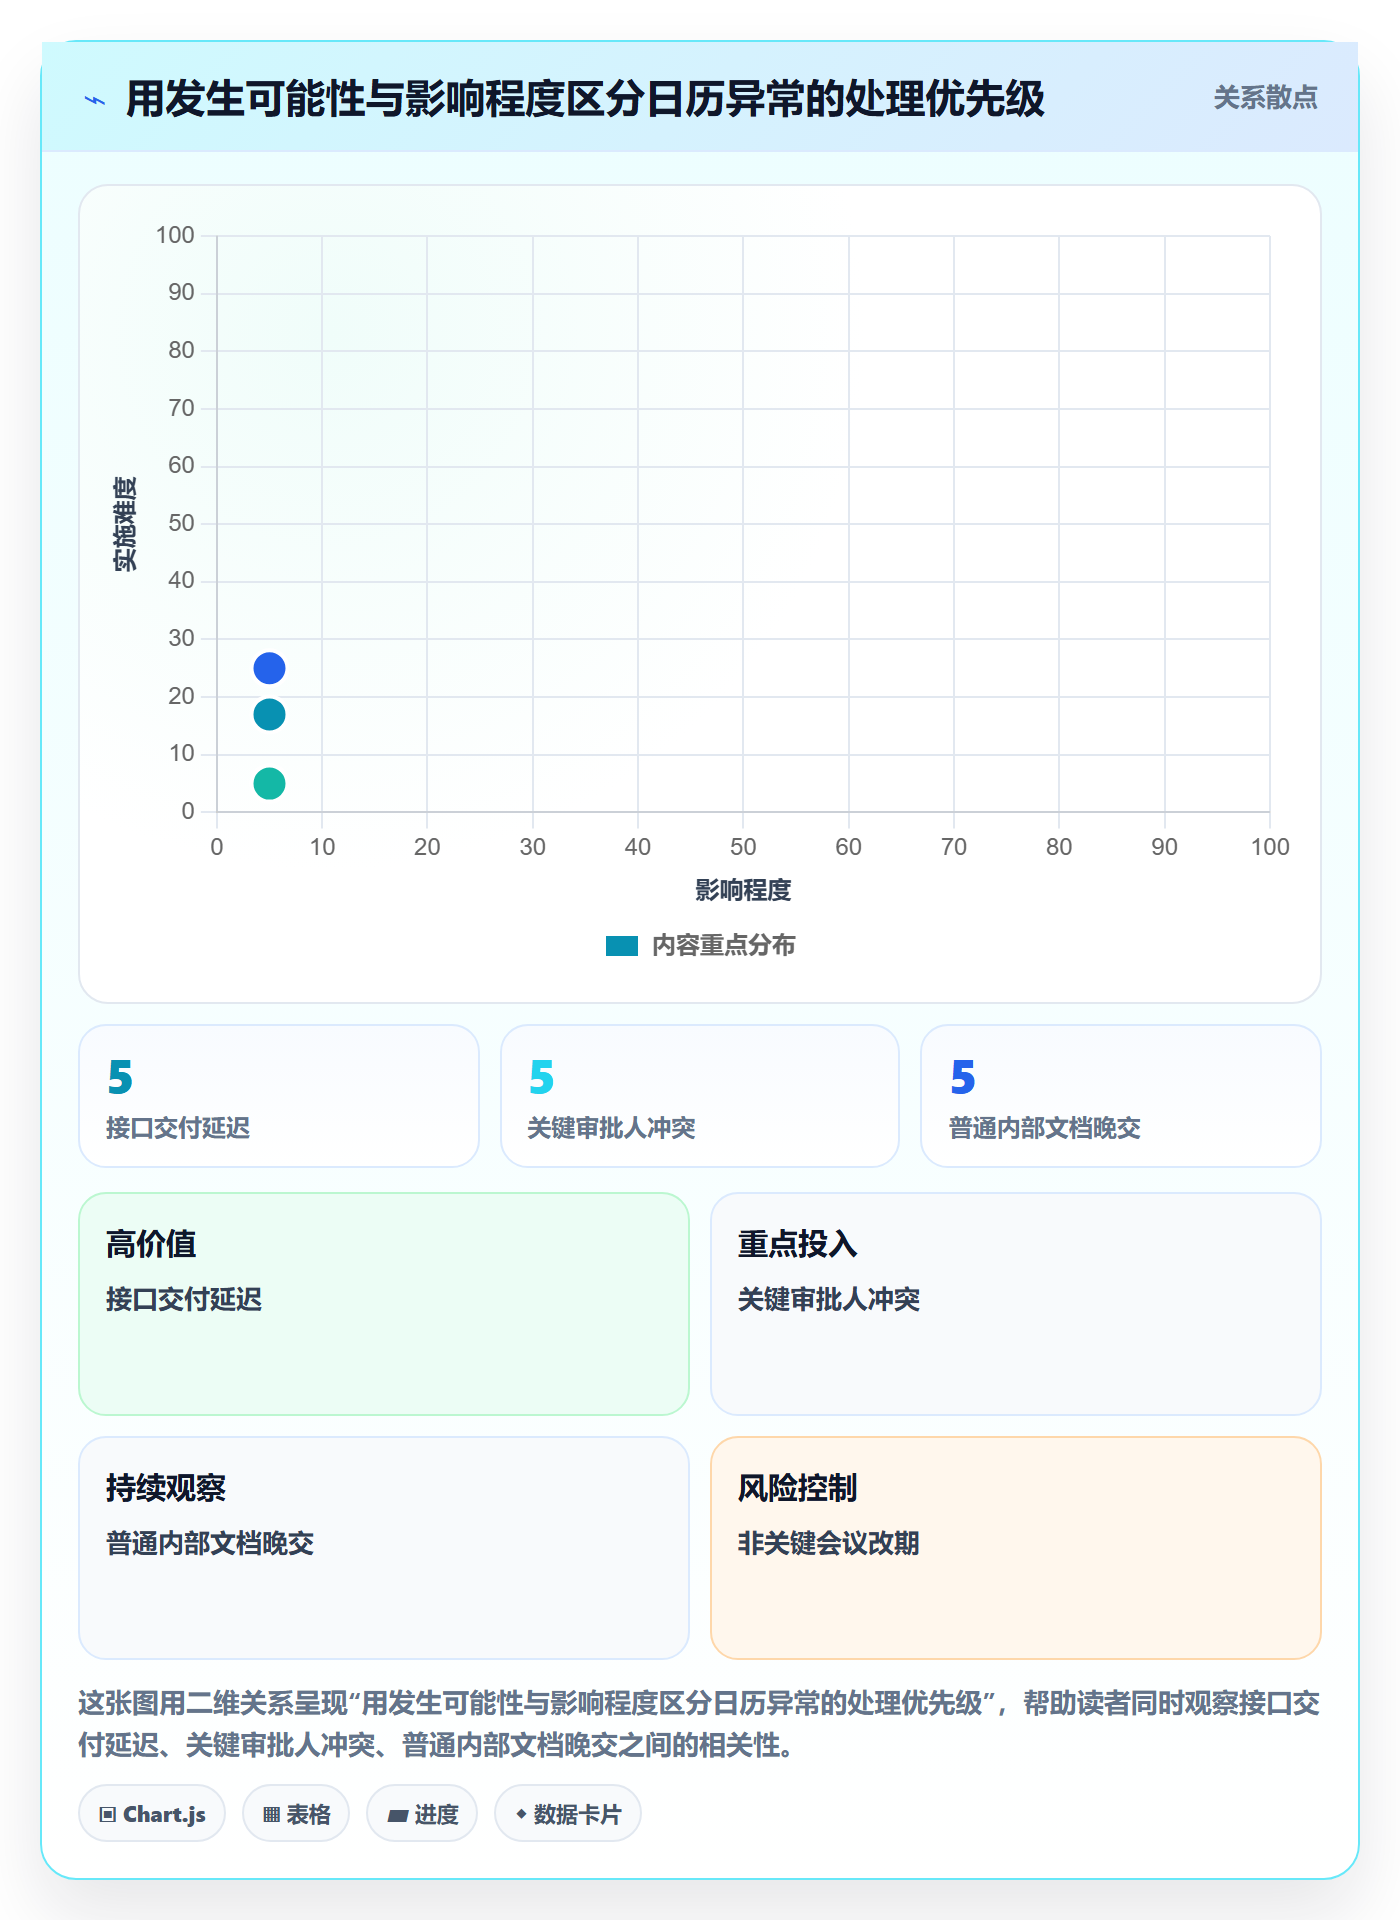This screenshot has width=1400, height=1920.
Task: Click the diamond icon in the 数据卡片 tag
Action: point(521,1813)
